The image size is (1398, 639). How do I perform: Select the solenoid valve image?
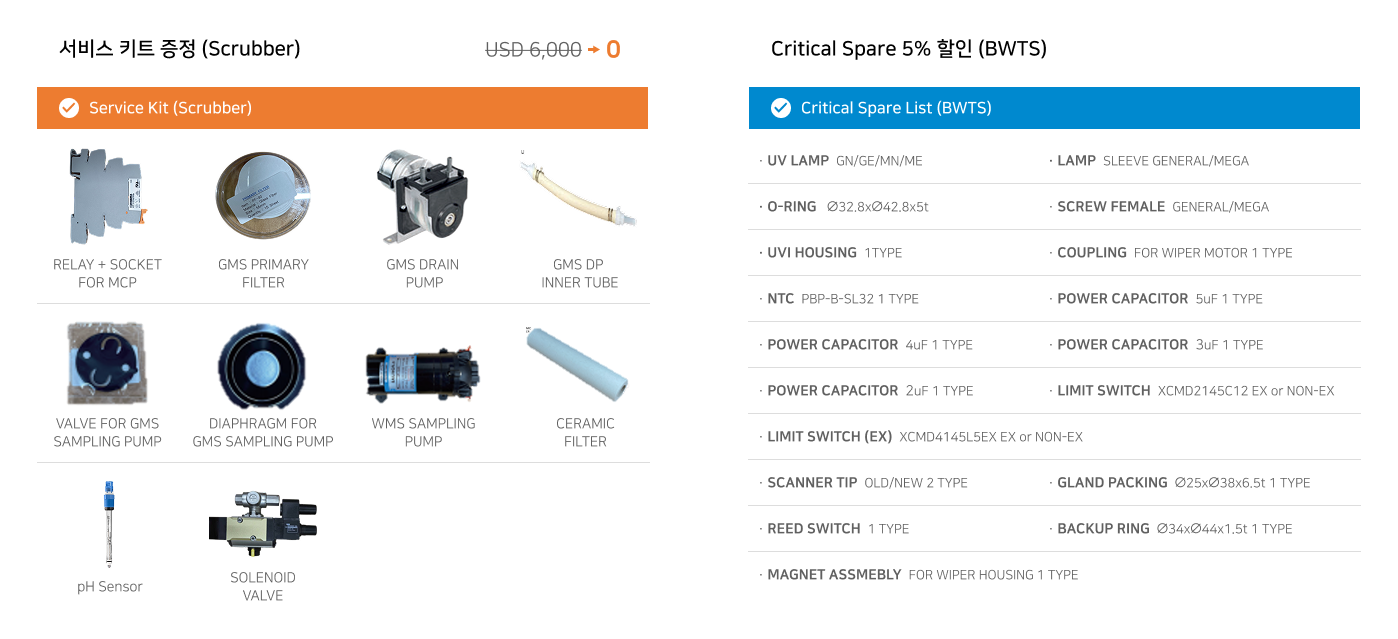[262, 522]
